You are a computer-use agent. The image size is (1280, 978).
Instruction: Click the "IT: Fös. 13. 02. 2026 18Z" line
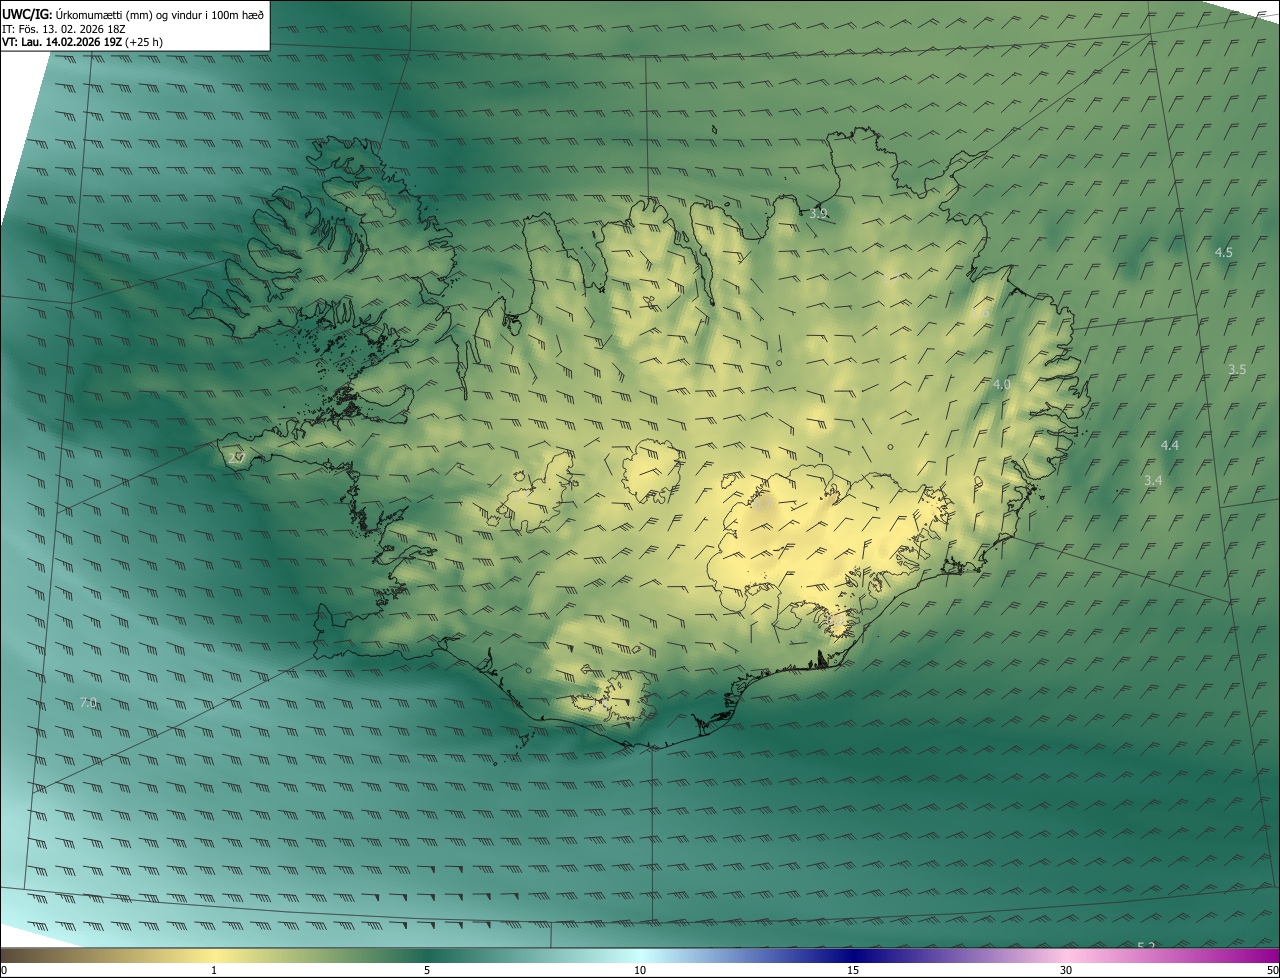pos(64,29)
